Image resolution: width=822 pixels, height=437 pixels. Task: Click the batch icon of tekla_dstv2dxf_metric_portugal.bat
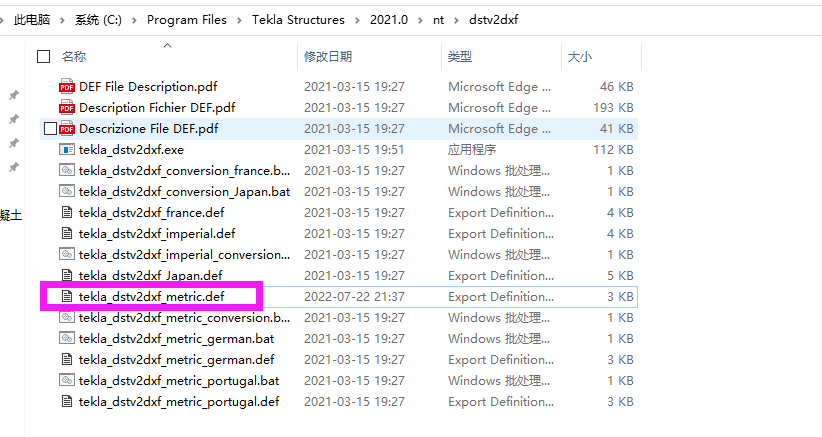(67, 380)
